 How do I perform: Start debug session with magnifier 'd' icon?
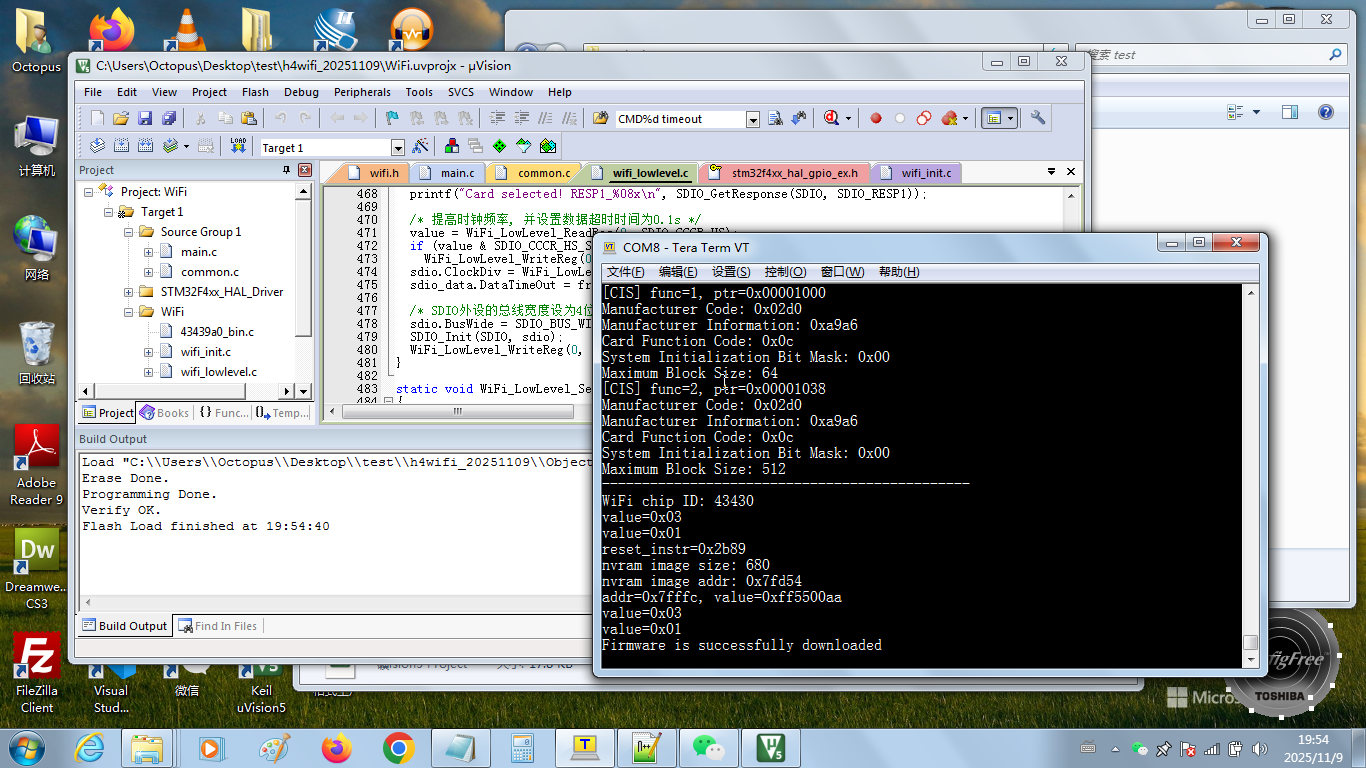click(x=831, y=118)
